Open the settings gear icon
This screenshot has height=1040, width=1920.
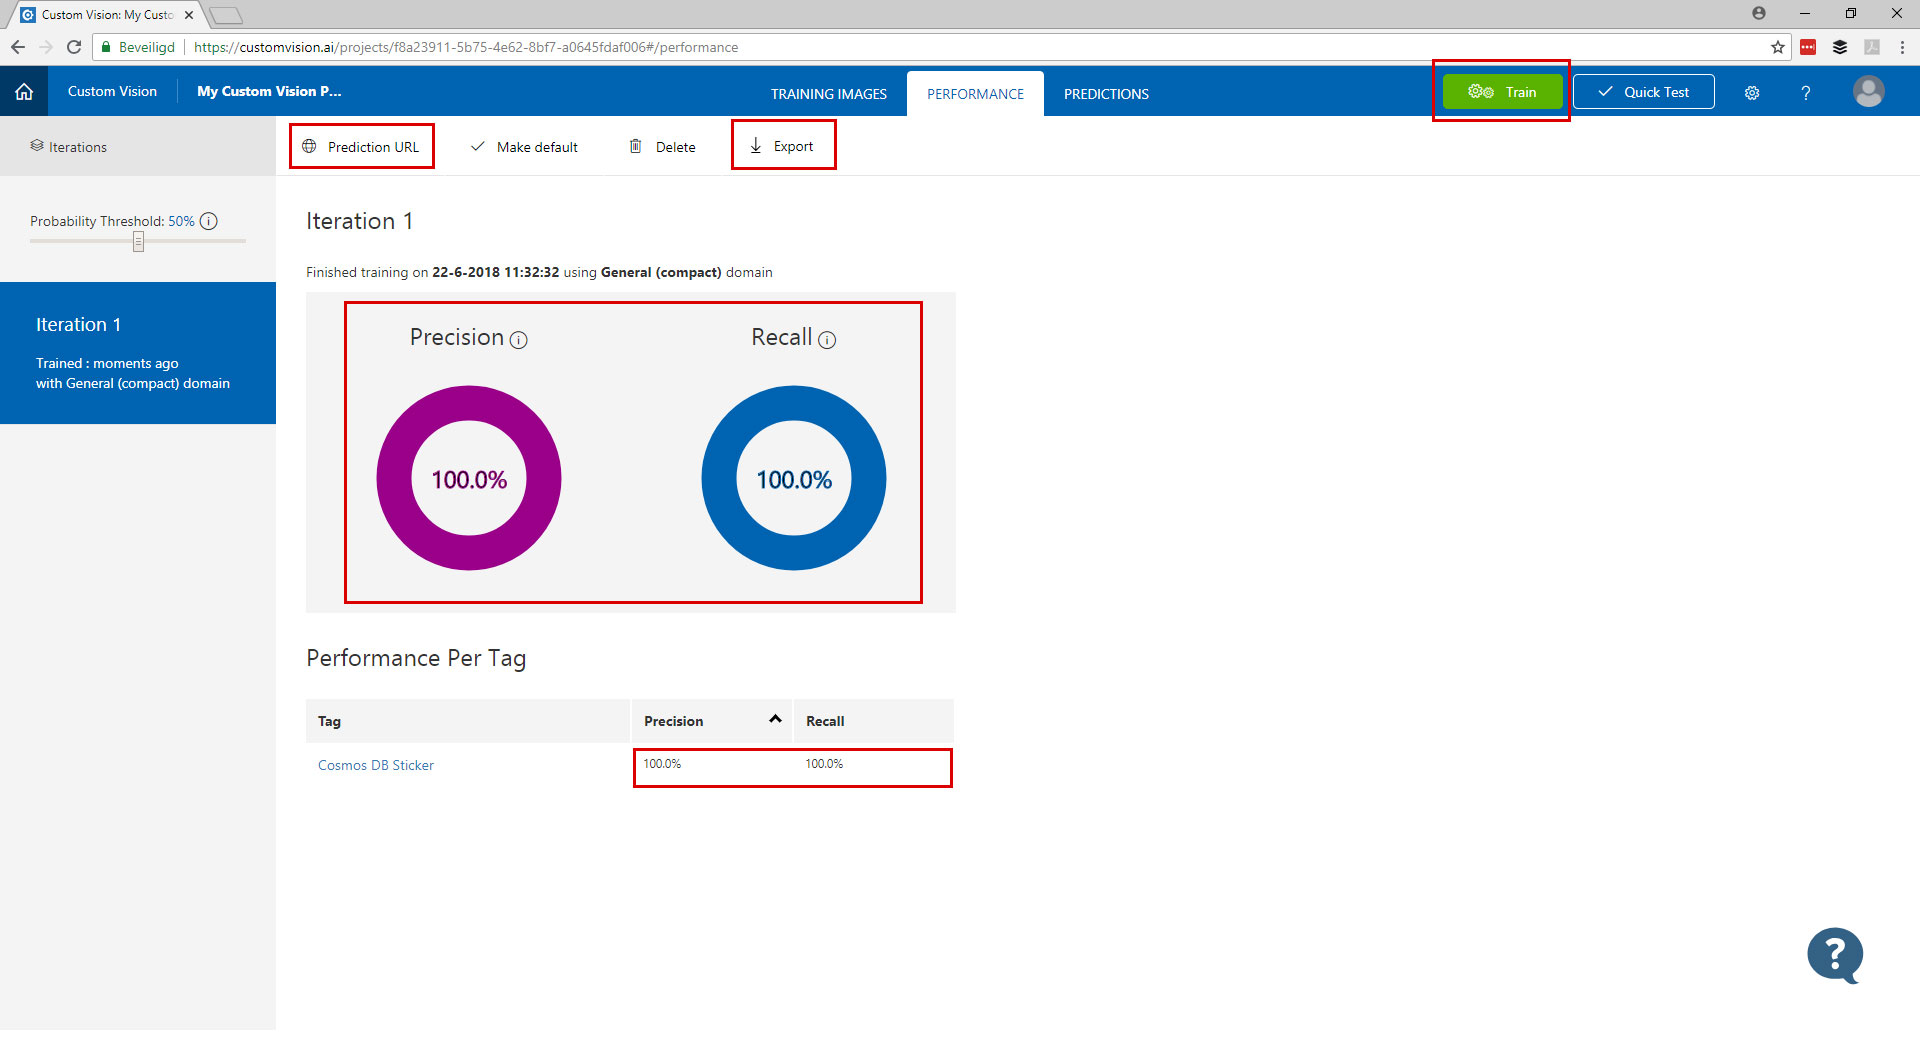tap(1752, 93)
